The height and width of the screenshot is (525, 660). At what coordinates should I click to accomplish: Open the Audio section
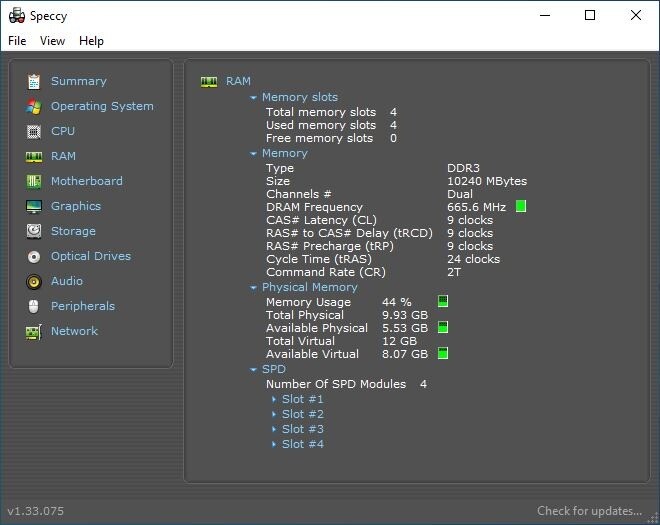67,281
